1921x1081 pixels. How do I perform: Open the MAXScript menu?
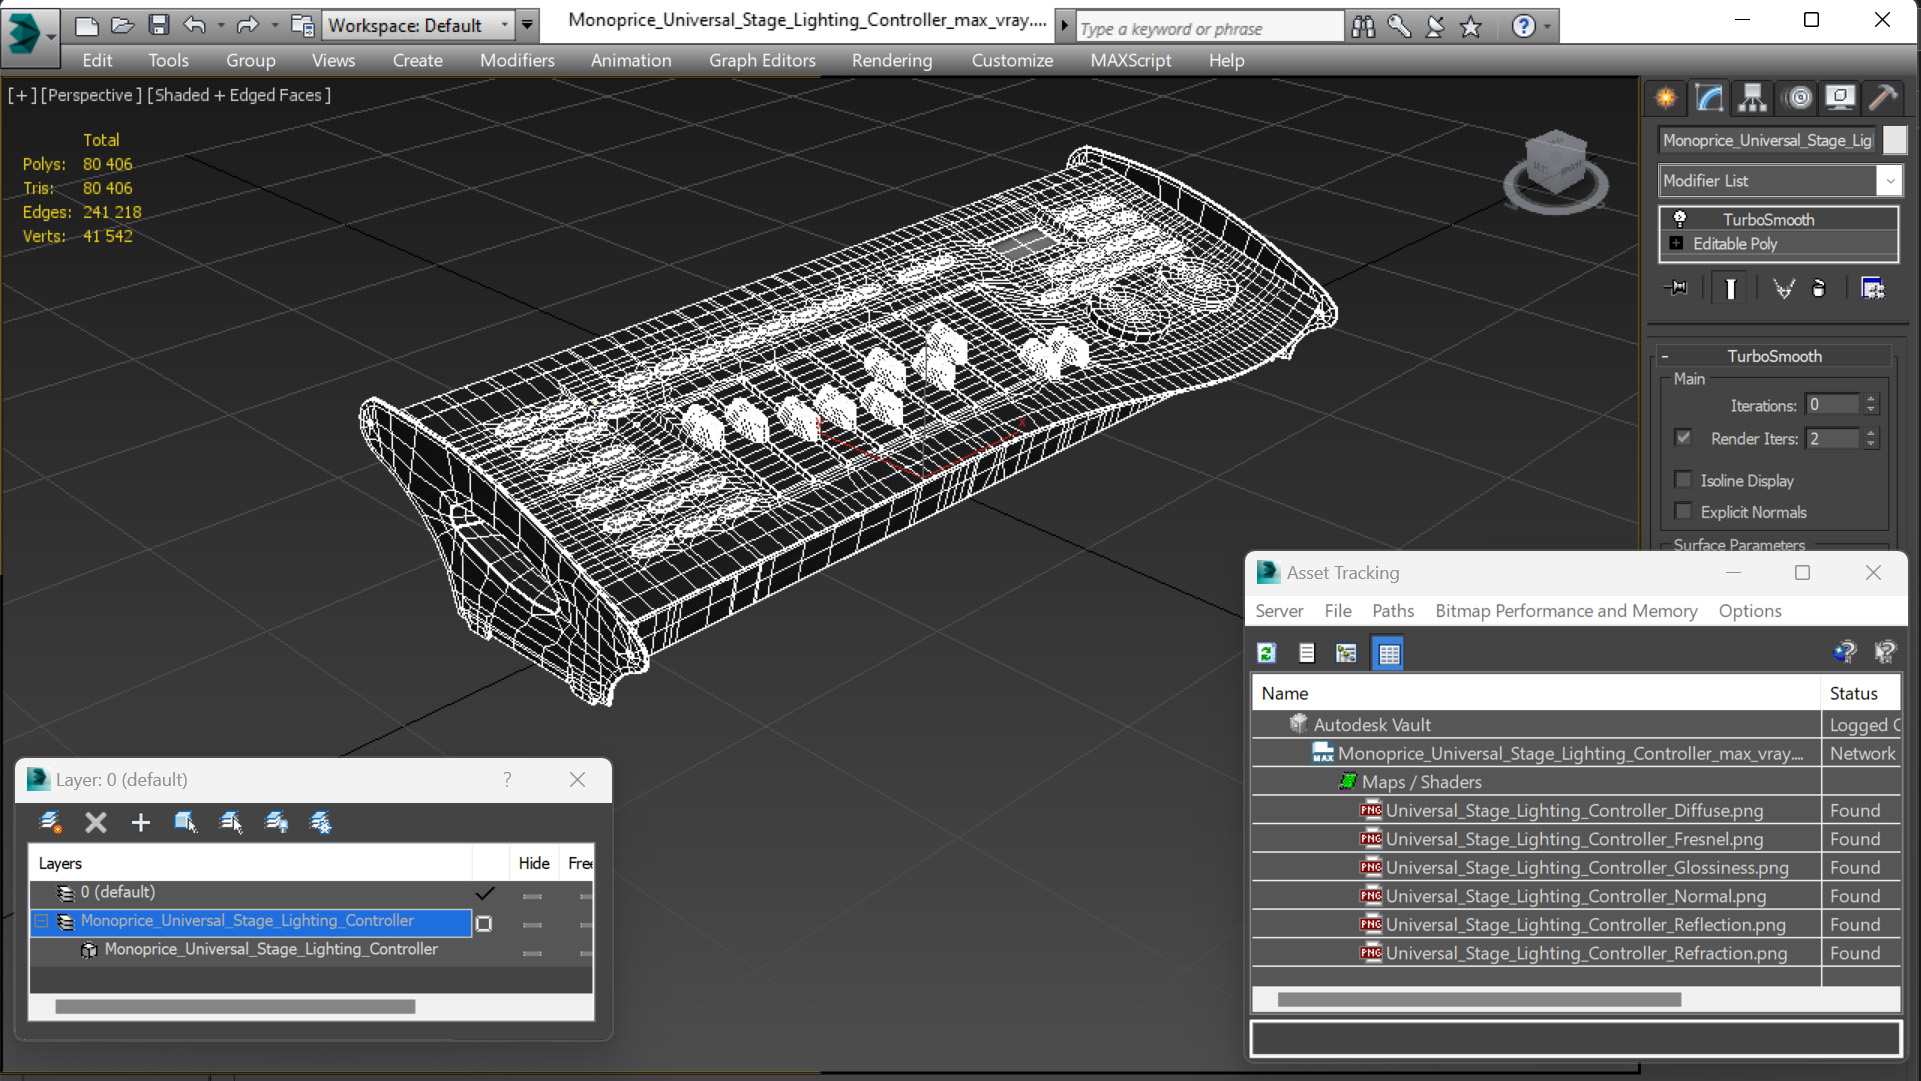1131,60
